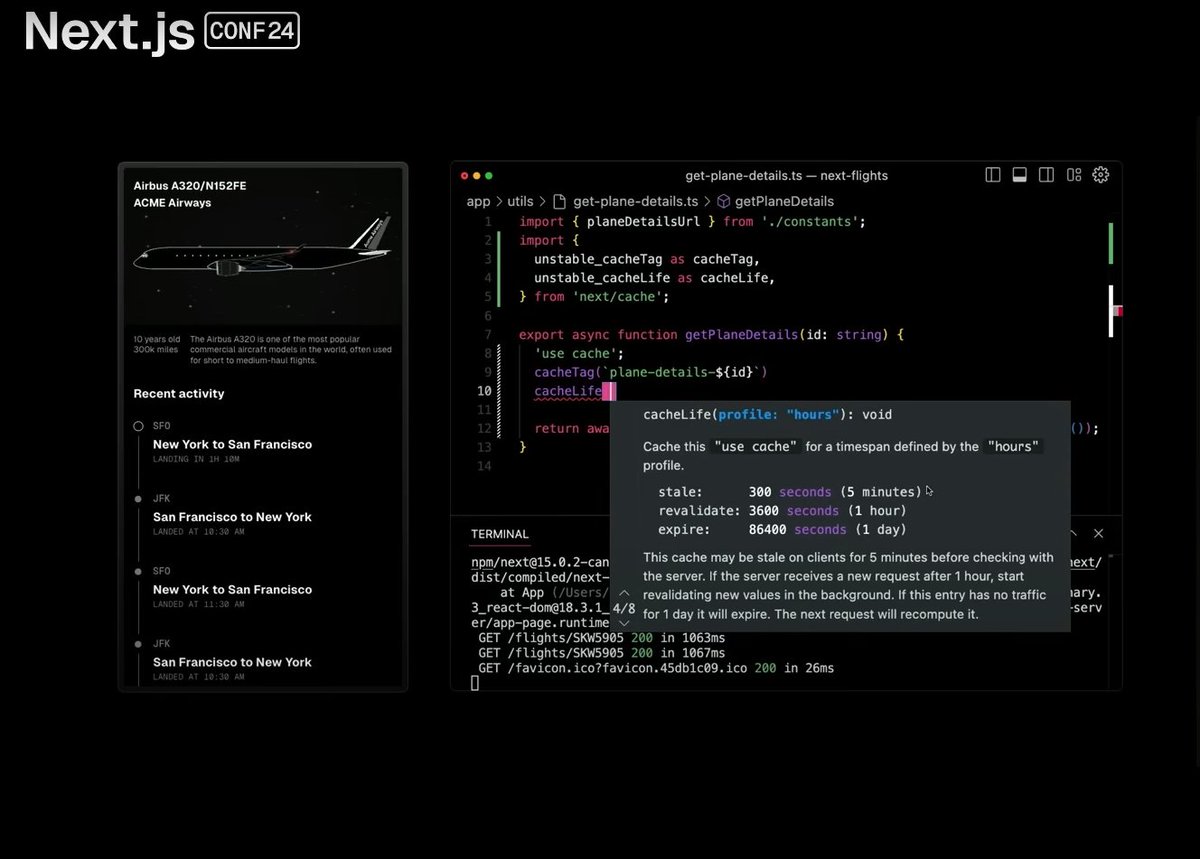Toggle the secondary sidebar visibility
Screen dimensions: 1200x859
click(1046, 174)
